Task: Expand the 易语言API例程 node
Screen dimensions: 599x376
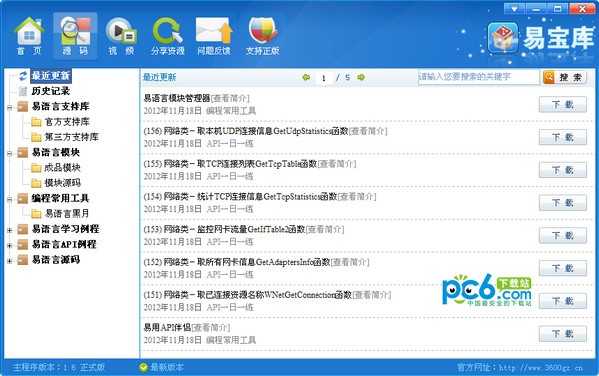Action: [x=10, y=246]
